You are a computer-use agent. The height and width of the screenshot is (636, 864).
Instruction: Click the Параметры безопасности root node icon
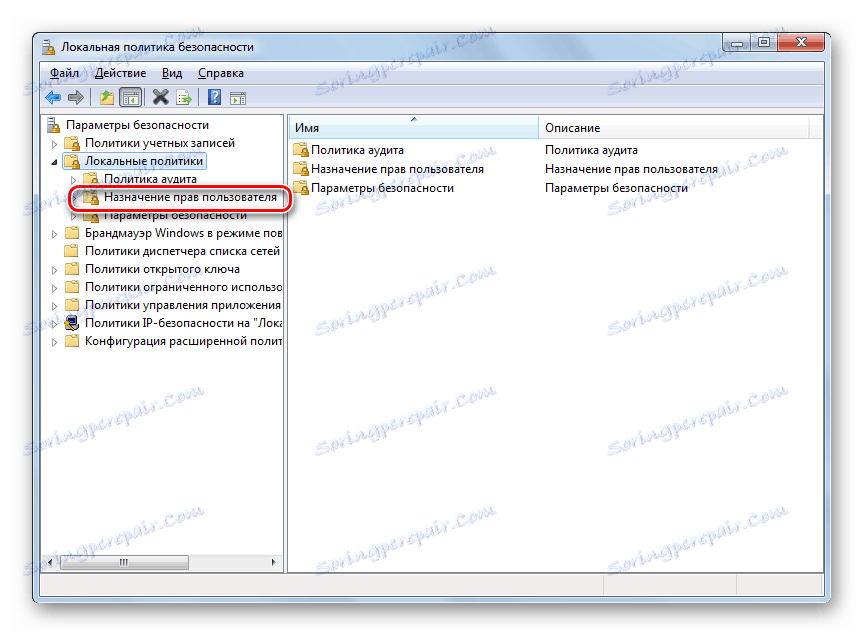tap(53, 125)
